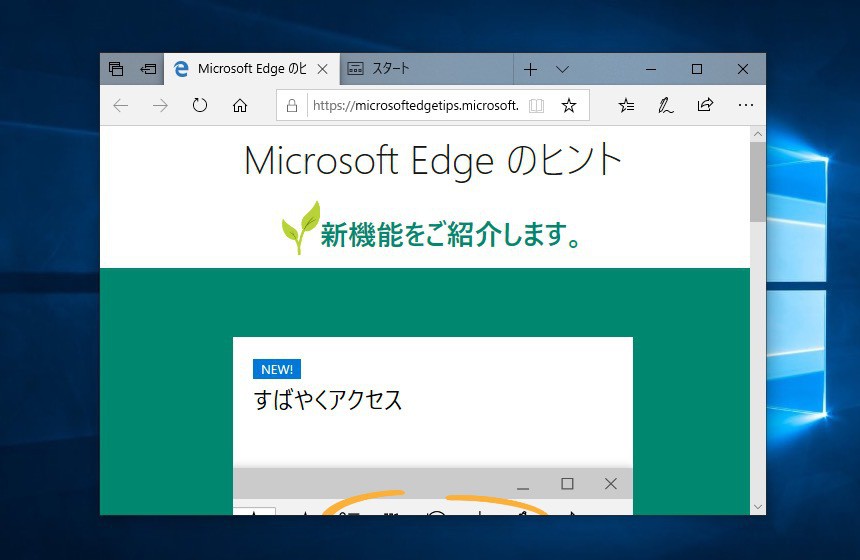Show tab previews with chevron button
Screen dimensions: 860x560
562,69
